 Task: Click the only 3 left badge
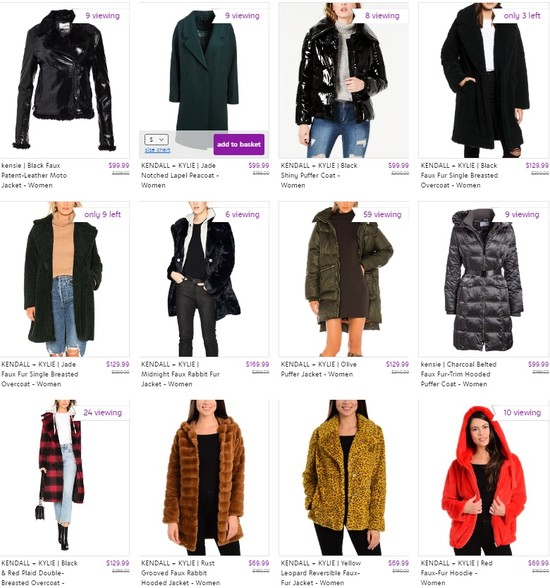(522, 16)
